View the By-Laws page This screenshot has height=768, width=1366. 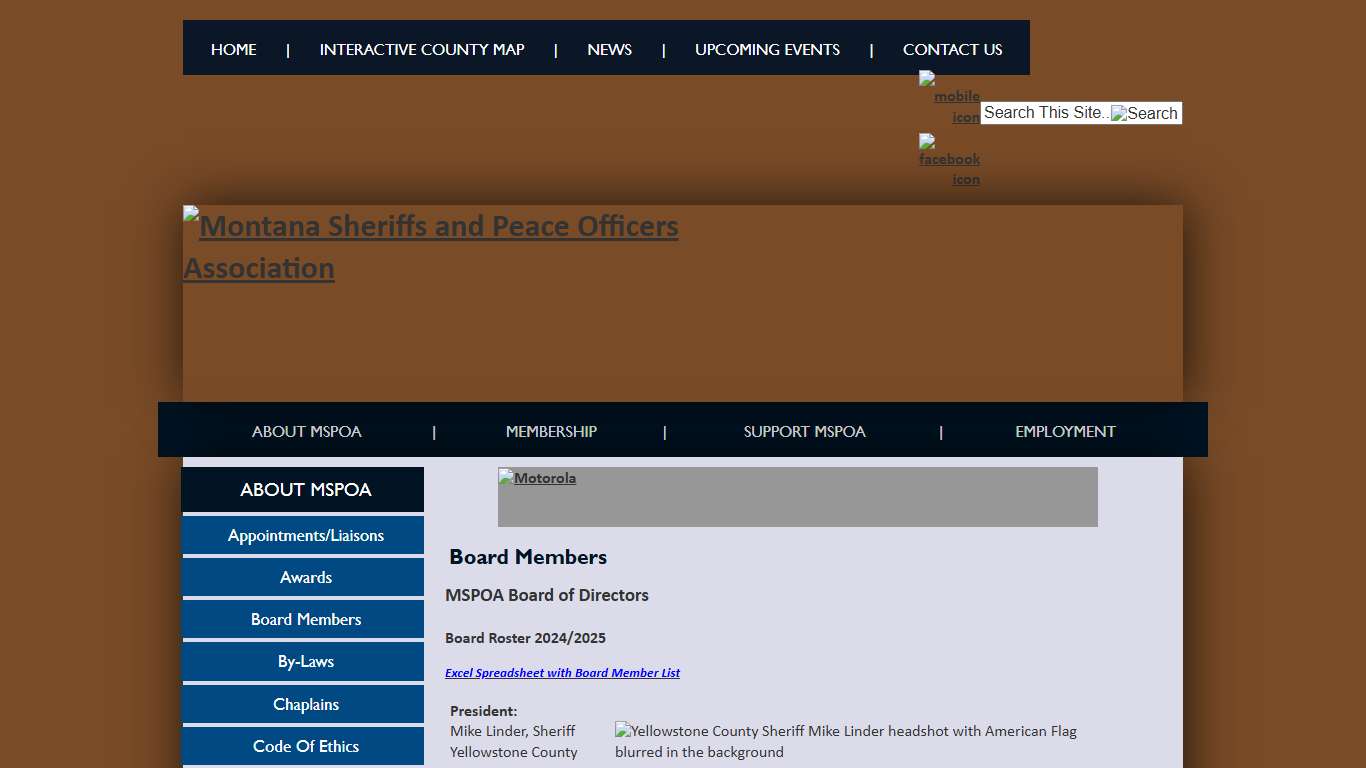pos(306,661)
